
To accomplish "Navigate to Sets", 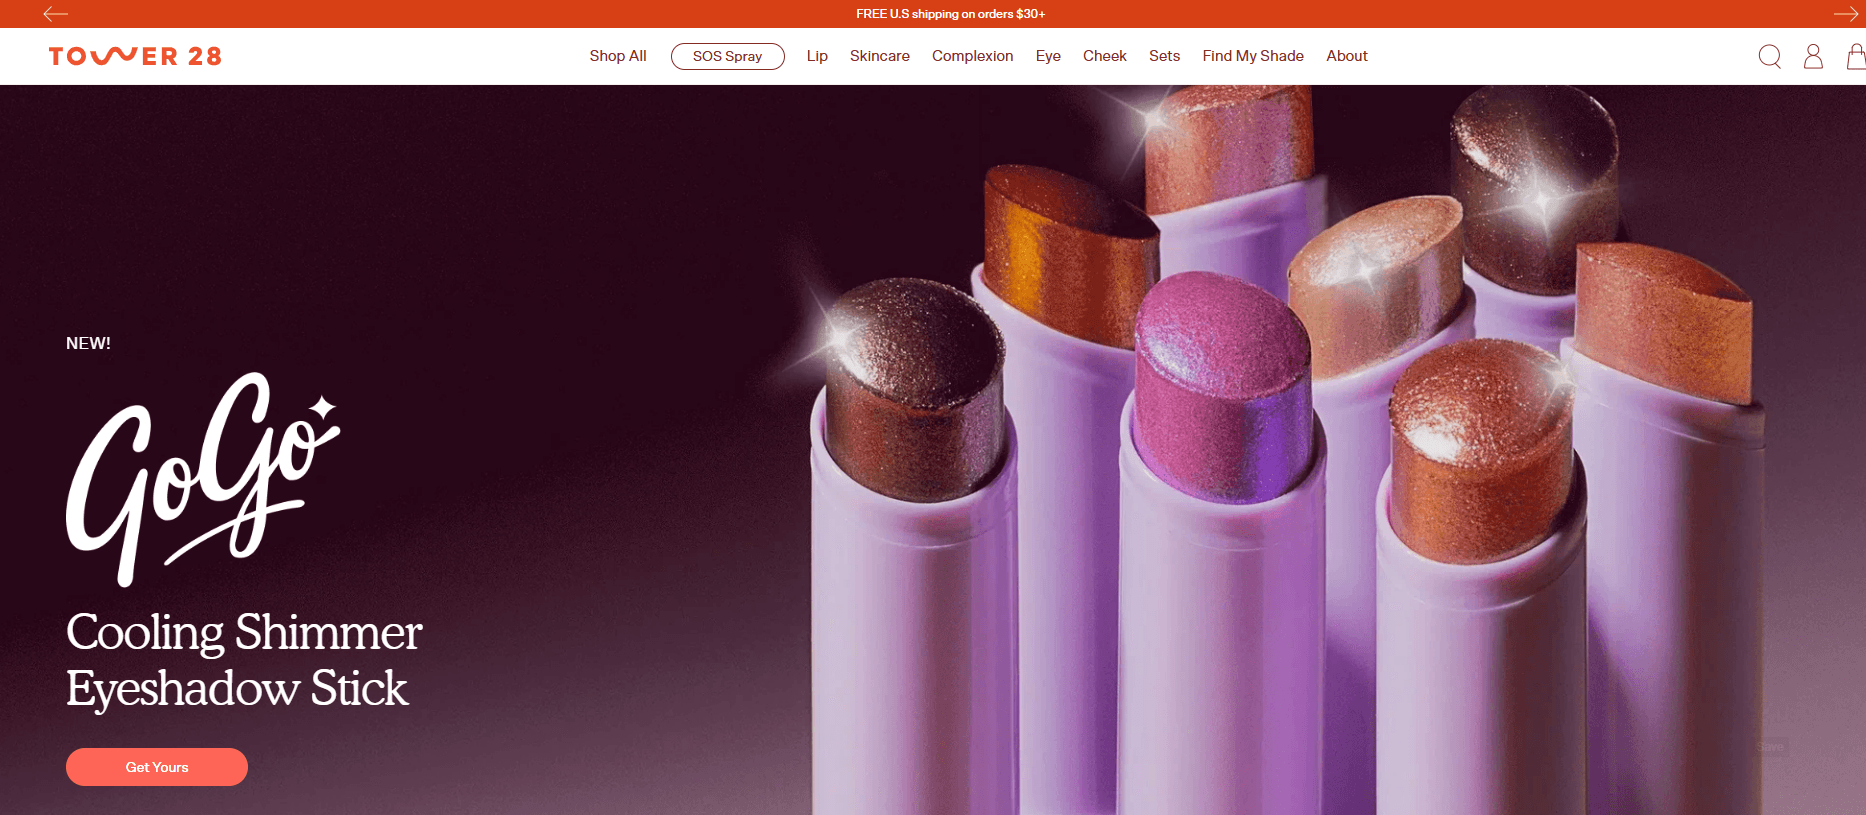I will (x=1164, y=56).
